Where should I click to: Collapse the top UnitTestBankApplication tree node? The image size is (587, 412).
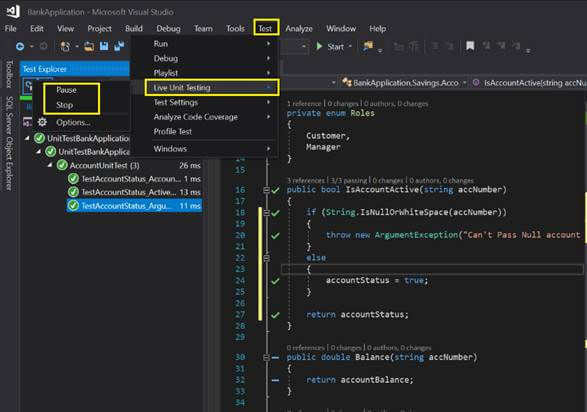(x=27, y=138)
